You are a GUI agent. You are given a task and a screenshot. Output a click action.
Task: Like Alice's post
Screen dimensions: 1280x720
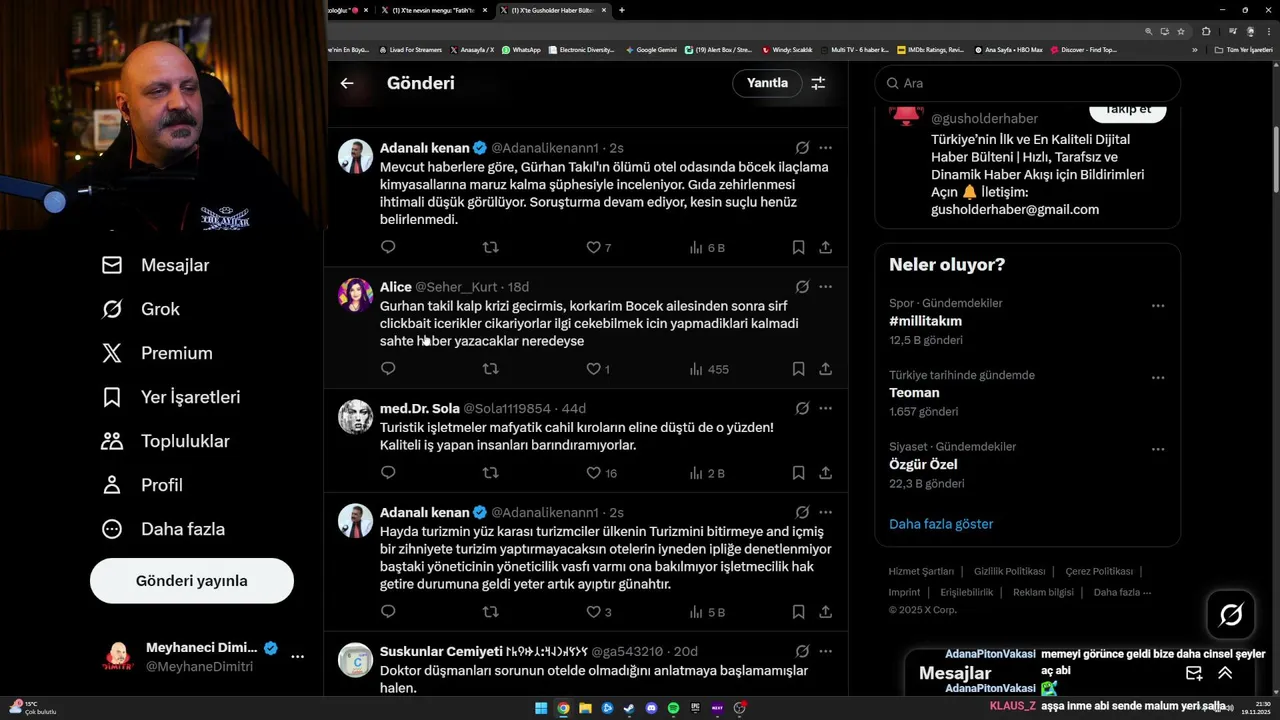[x=598, y=369]
